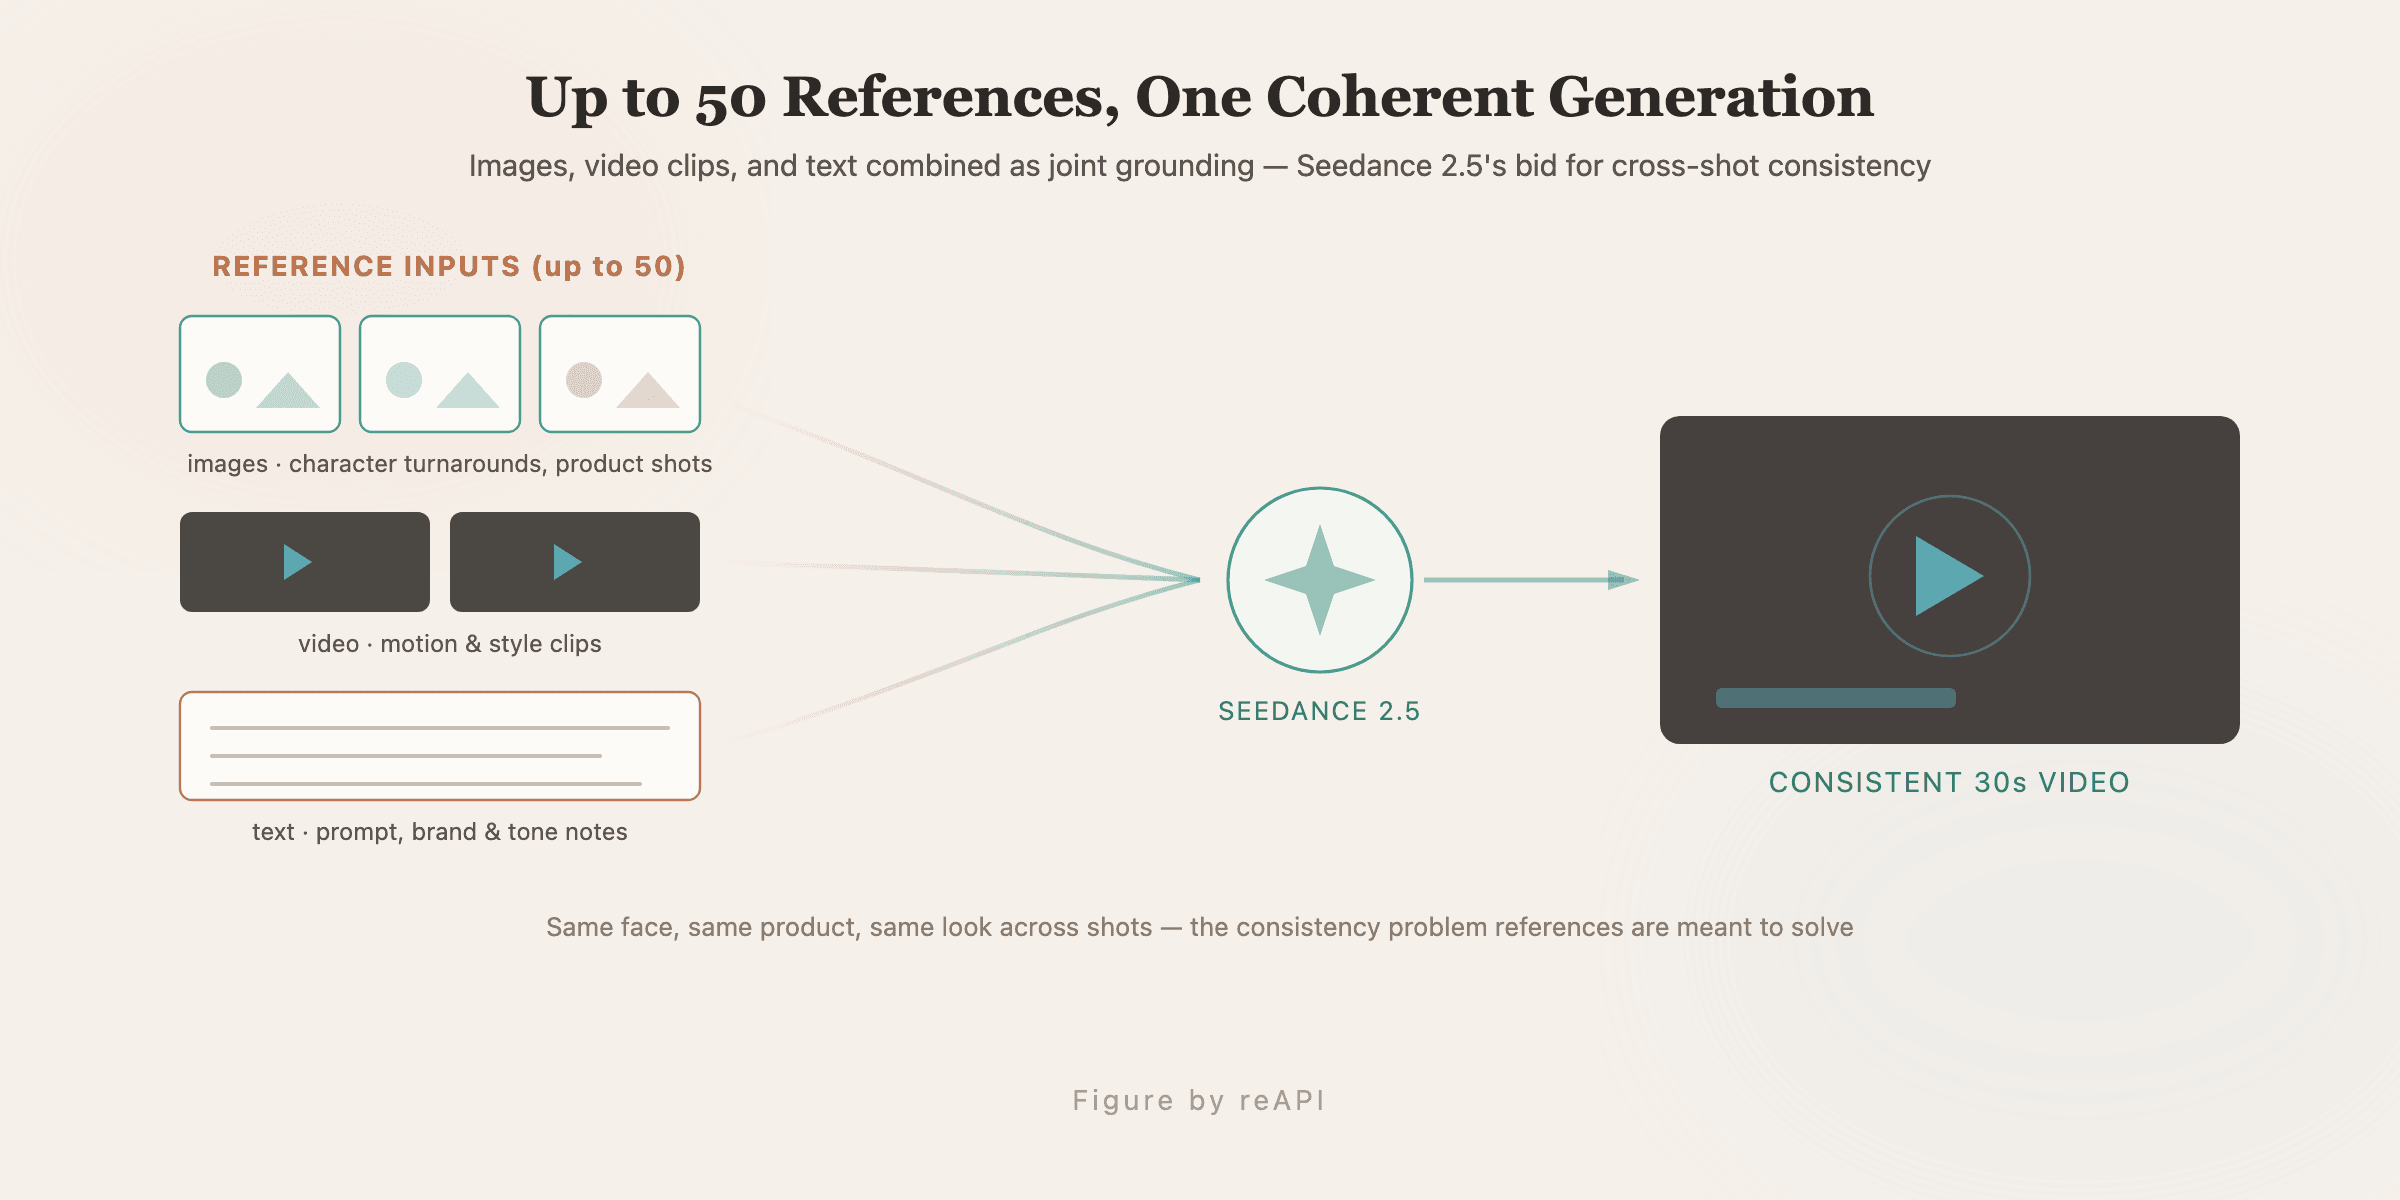Image resolution: width=2400 pixels, height=1200 pixels.
Task: Click the green circle in first thumbnail
Action: [224, 380]
